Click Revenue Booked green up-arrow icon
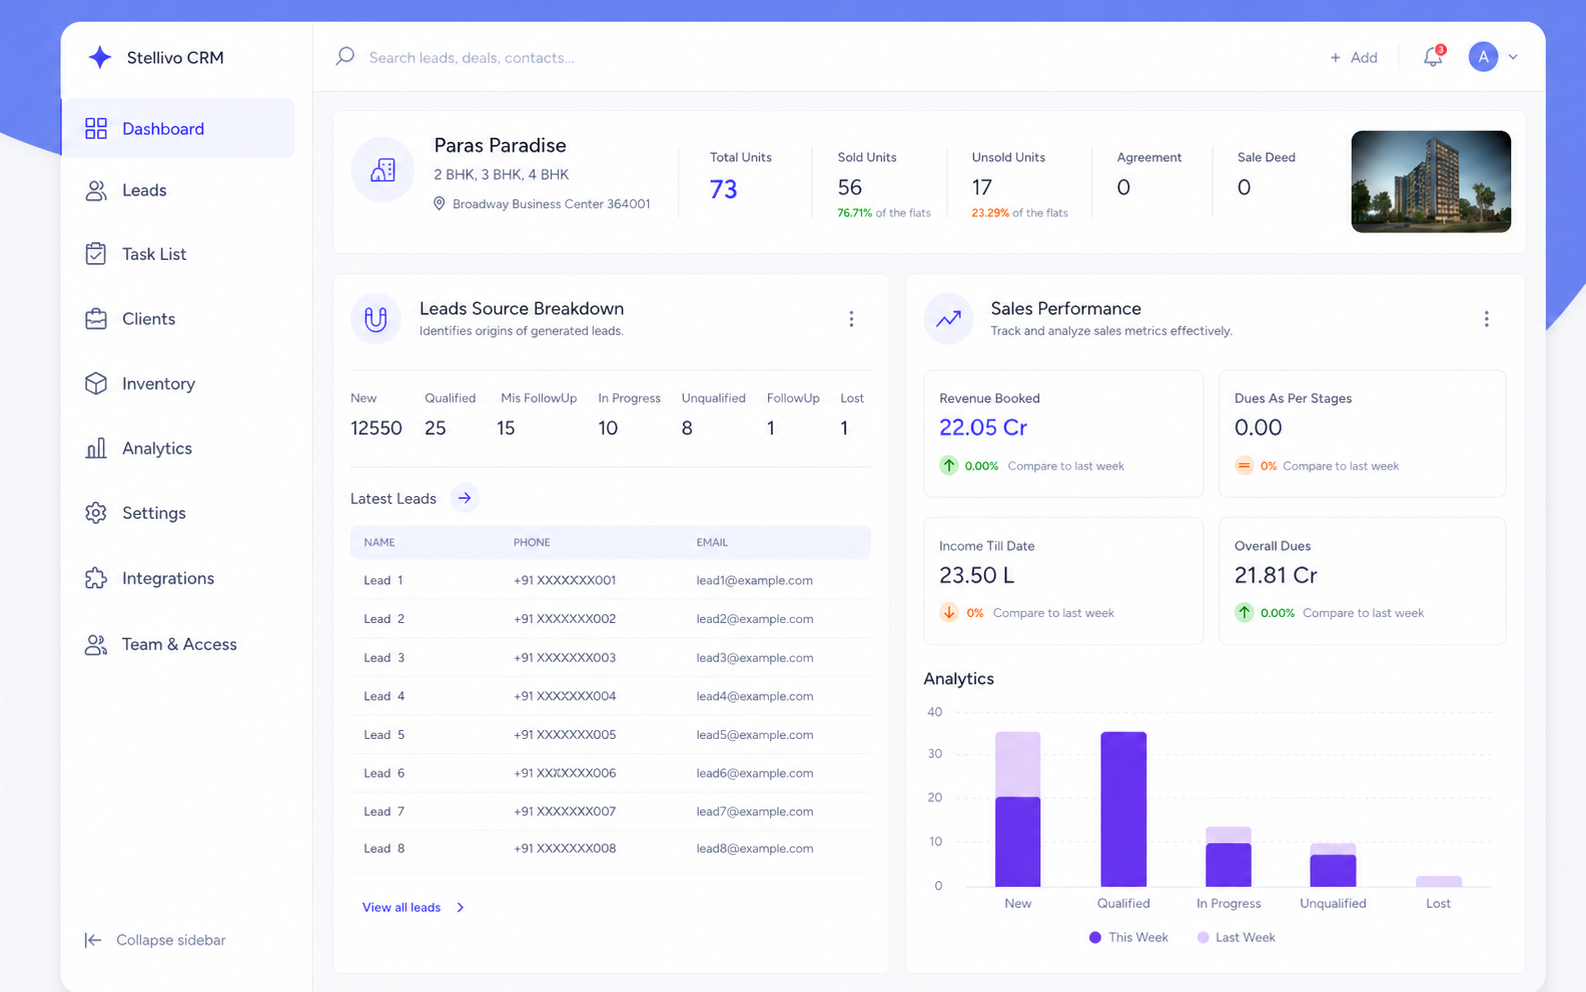 (x=949, y=465)
